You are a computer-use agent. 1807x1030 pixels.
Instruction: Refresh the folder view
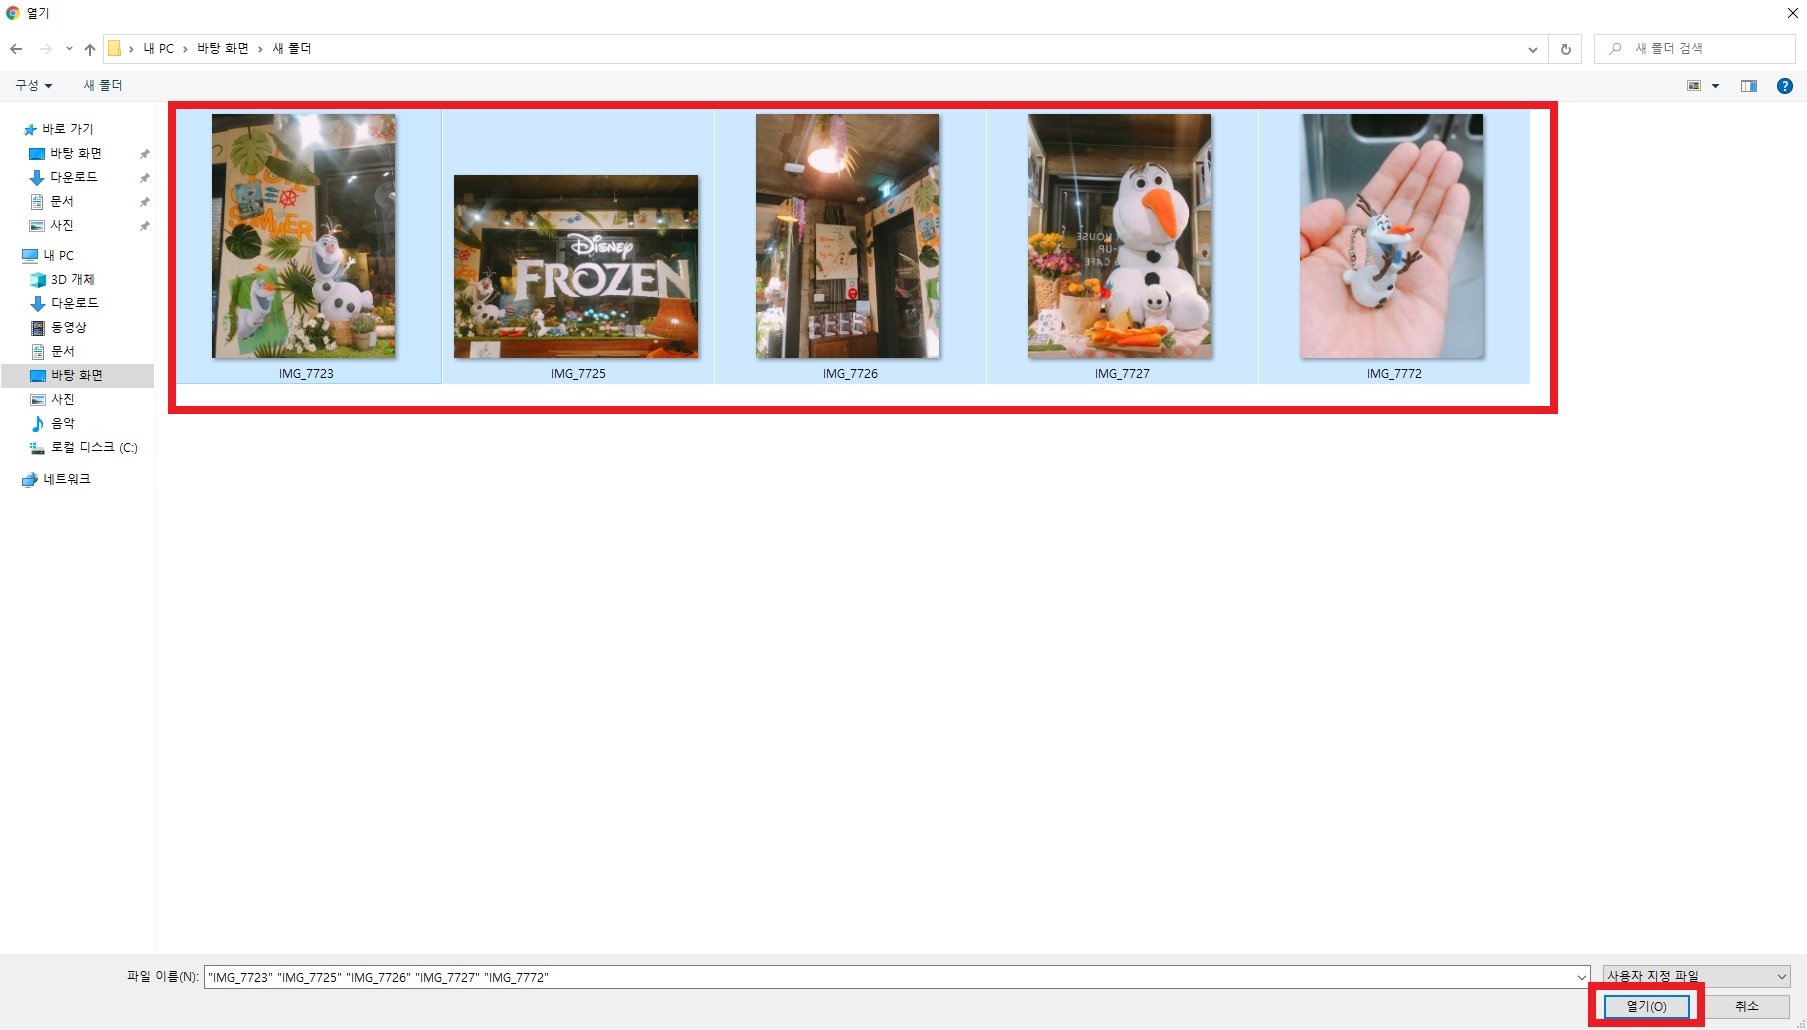click(1565, 49)
